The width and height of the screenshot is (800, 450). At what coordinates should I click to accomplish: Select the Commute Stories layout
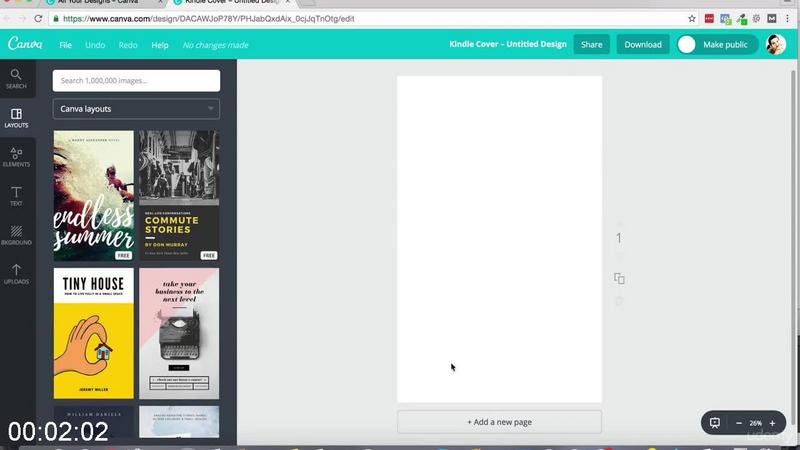[x=179, y=196]
